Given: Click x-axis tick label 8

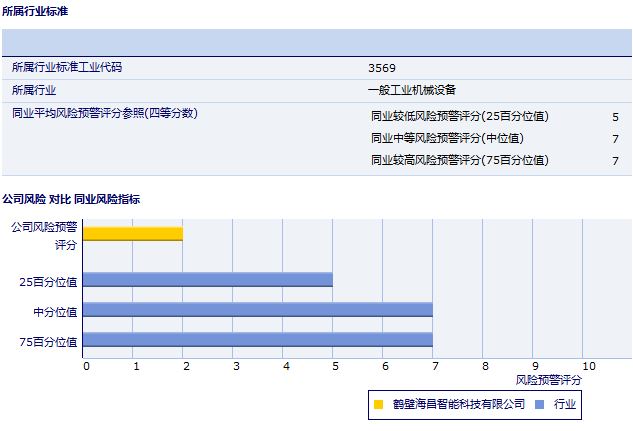Looking at the screenshot, I should point(485,366).
